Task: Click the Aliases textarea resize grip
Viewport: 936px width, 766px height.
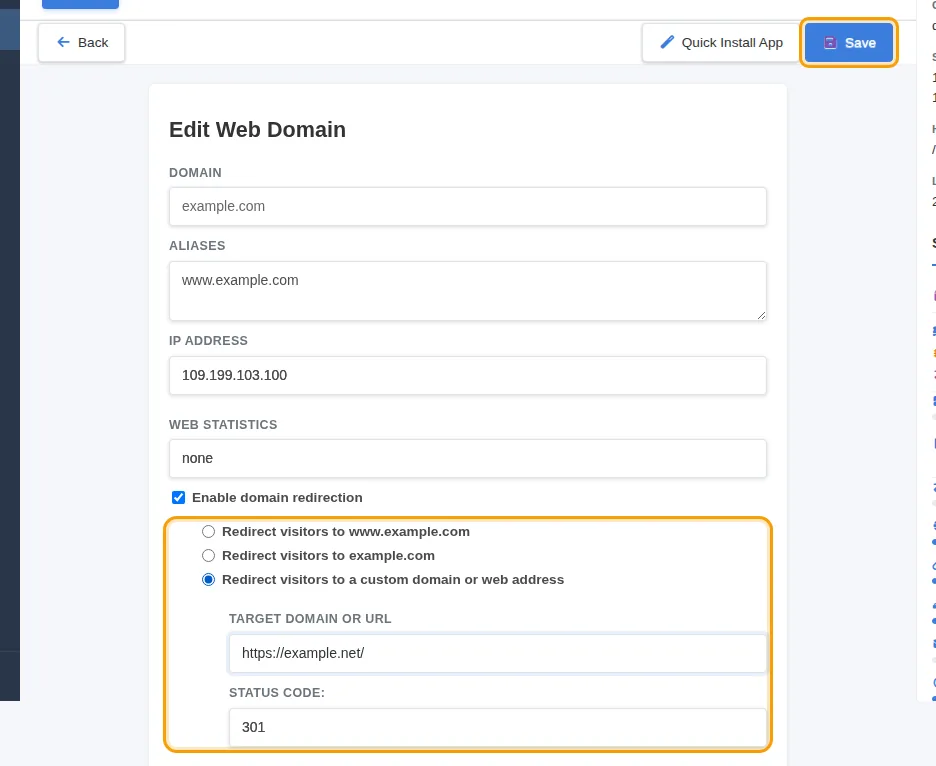Action: pyautogui.click(x=761, y=315)
